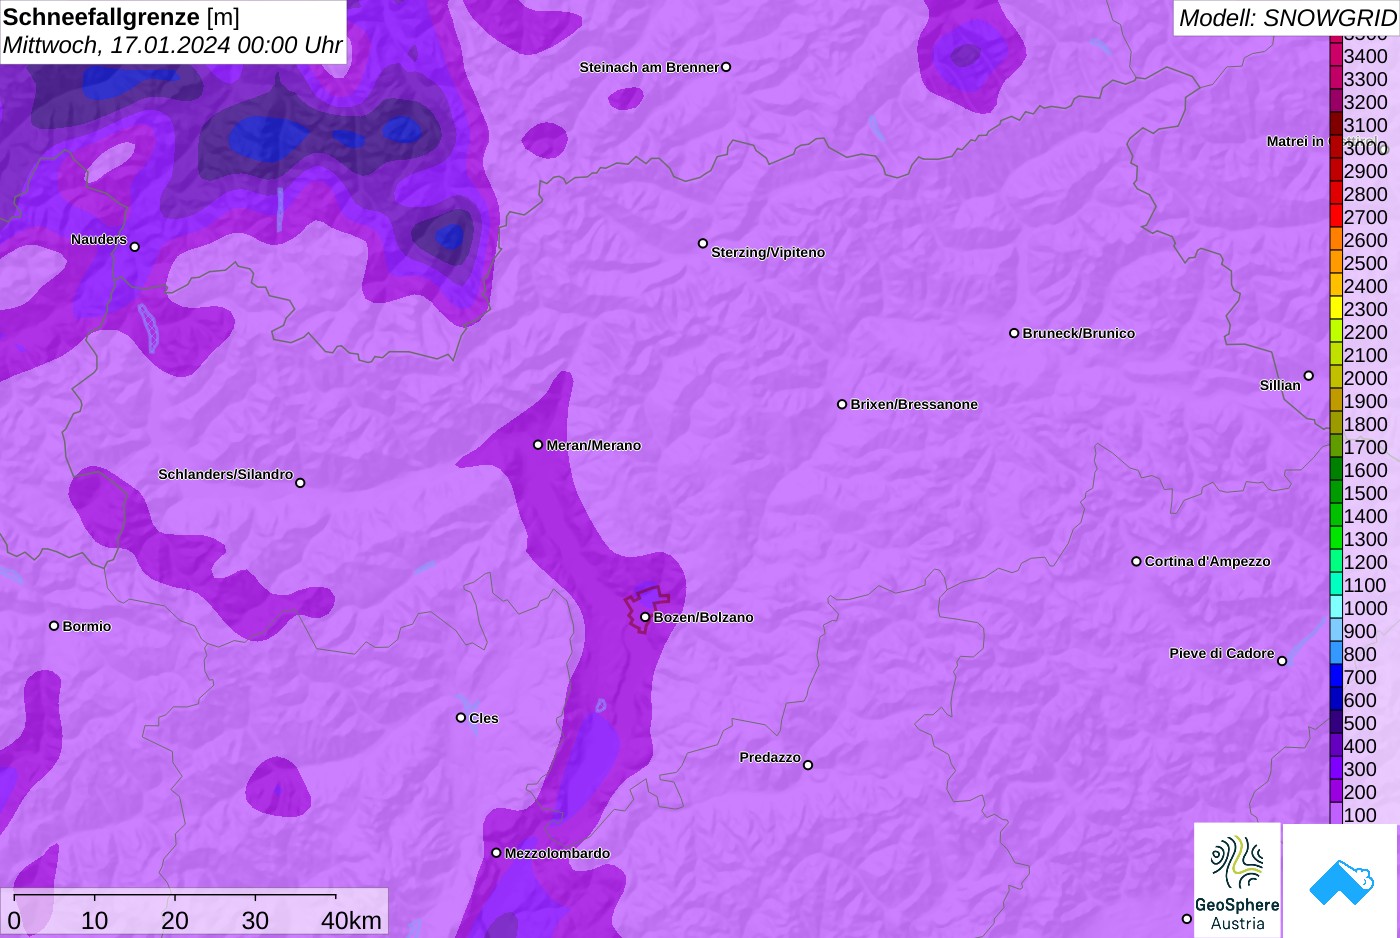Select the yellow 2300 legend color
This screenshot has width=1400, height=938.
coord(1336,309)
